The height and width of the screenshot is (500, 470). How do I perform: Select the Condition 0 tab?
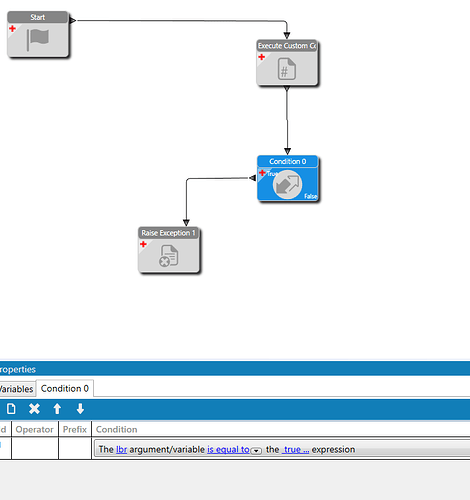point(65,389)
